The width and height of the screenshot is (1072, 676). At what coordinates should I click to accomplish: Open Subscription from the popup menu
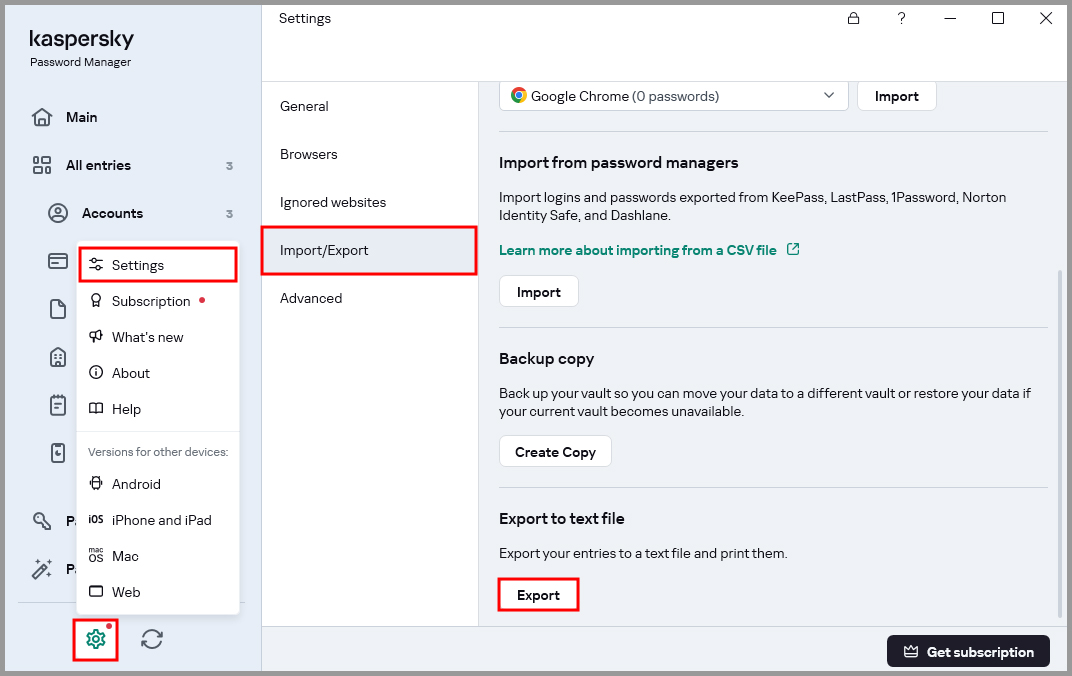coord(158,301)
